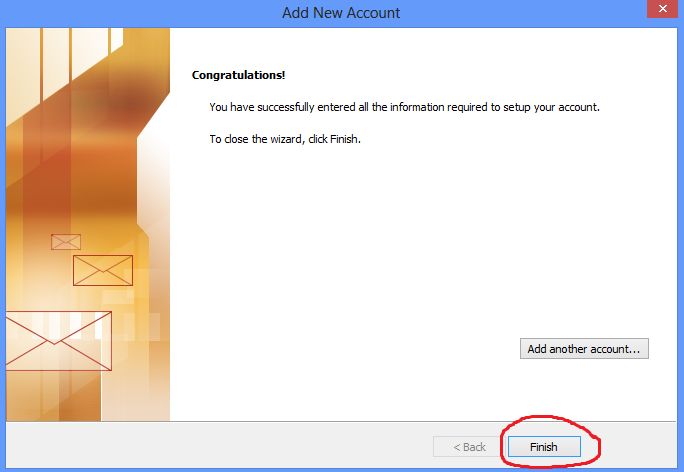Click the Add New Account title text
The width and height of the screenshot is (684, 472).
point(341,13)
